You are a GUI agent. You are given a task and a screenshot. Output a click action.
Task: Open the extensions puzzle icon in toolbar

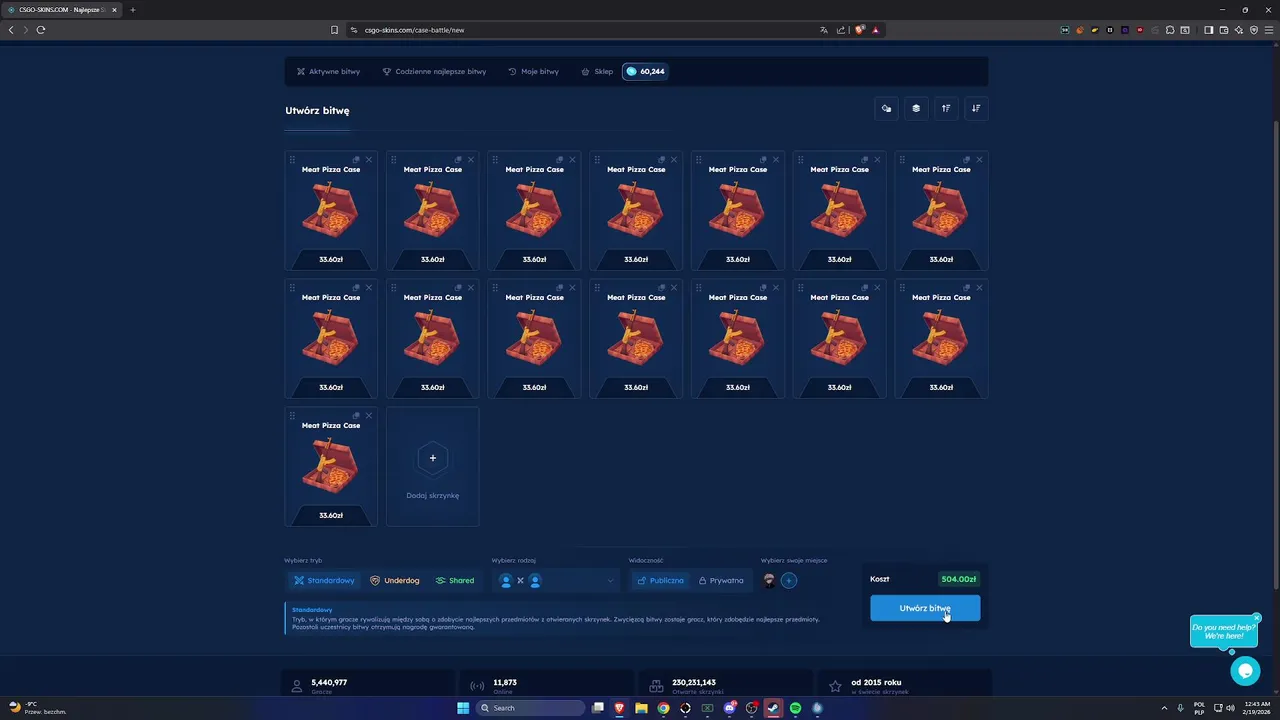(x=1170, y=30)
